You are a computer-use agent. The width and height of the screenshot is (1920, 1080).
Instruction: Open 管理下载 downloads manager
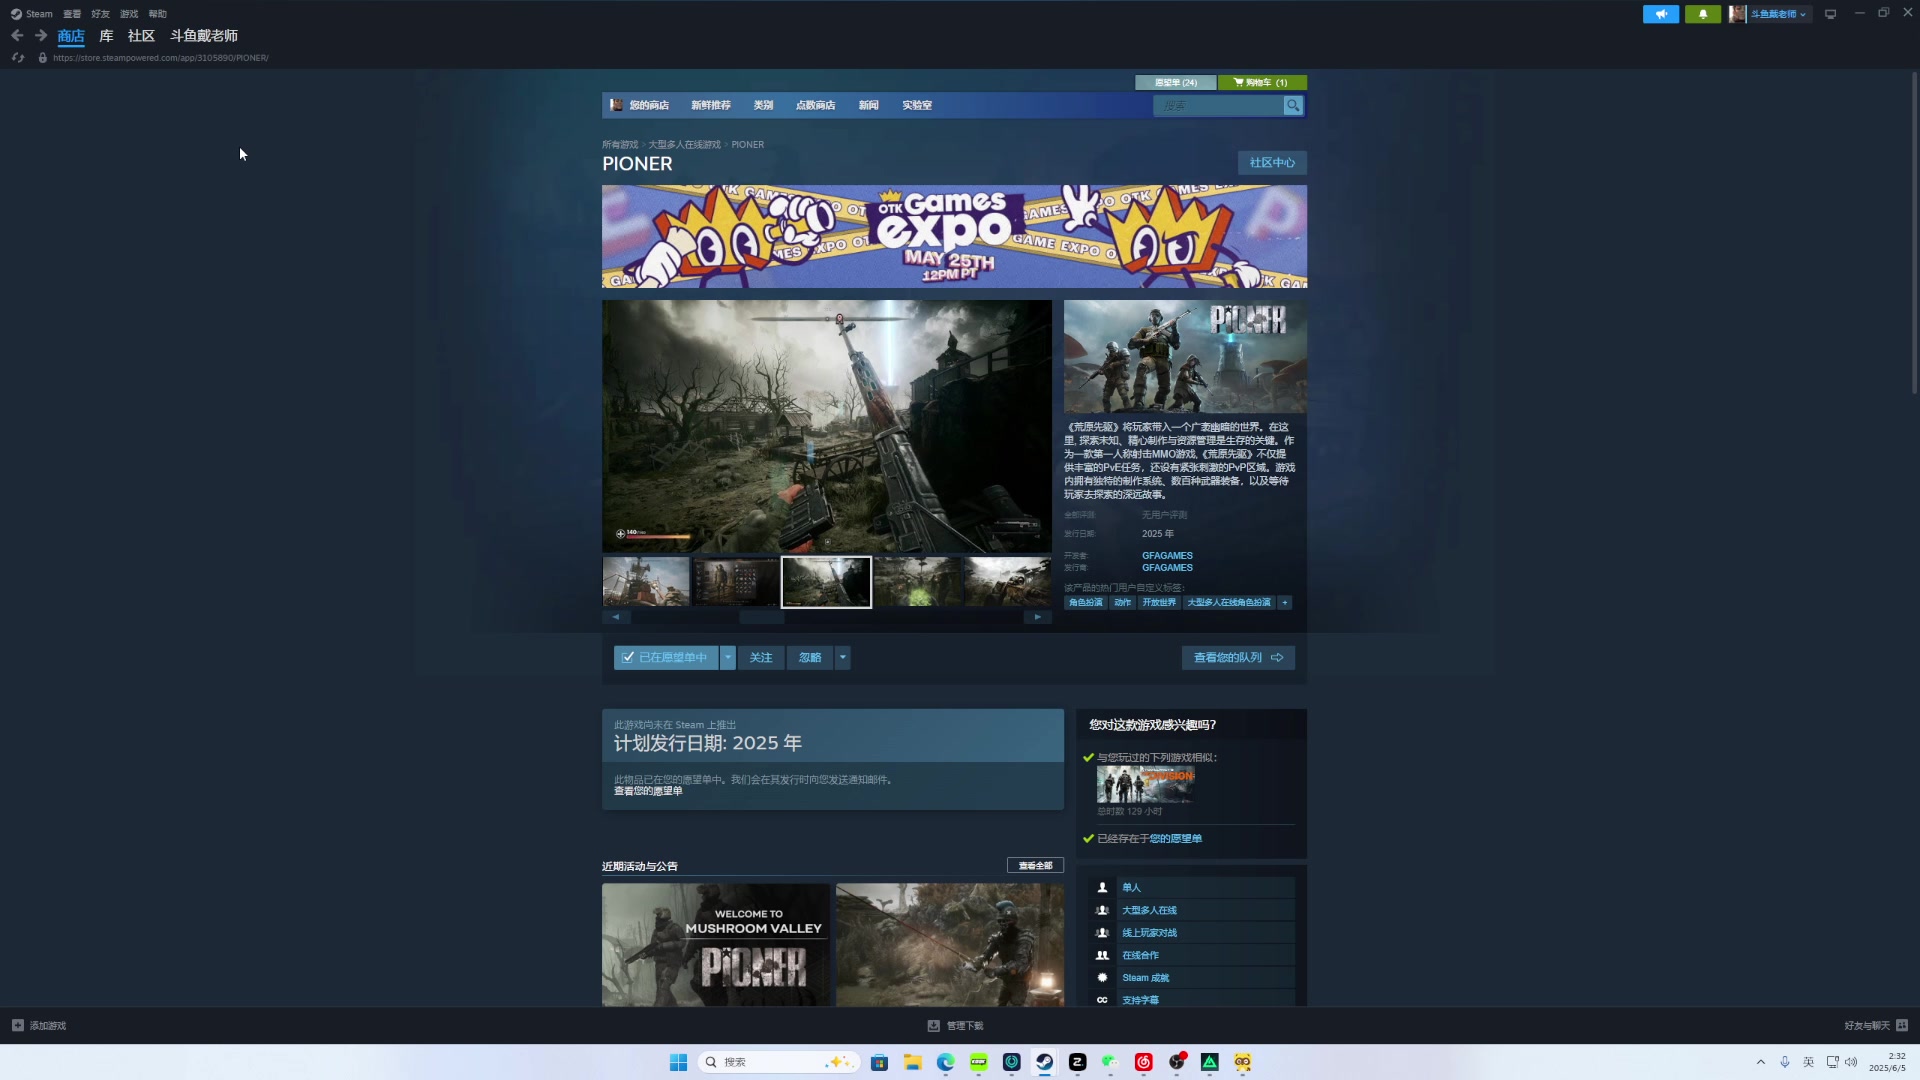[x=956, y=1025]
